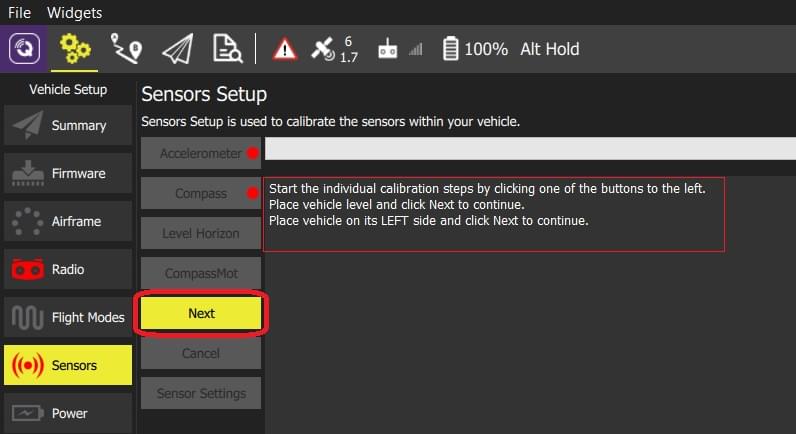The width and height of the screenshot is (796, 434).
Task: Open Vehicle Setup gears icon
Action: point(75,49)
